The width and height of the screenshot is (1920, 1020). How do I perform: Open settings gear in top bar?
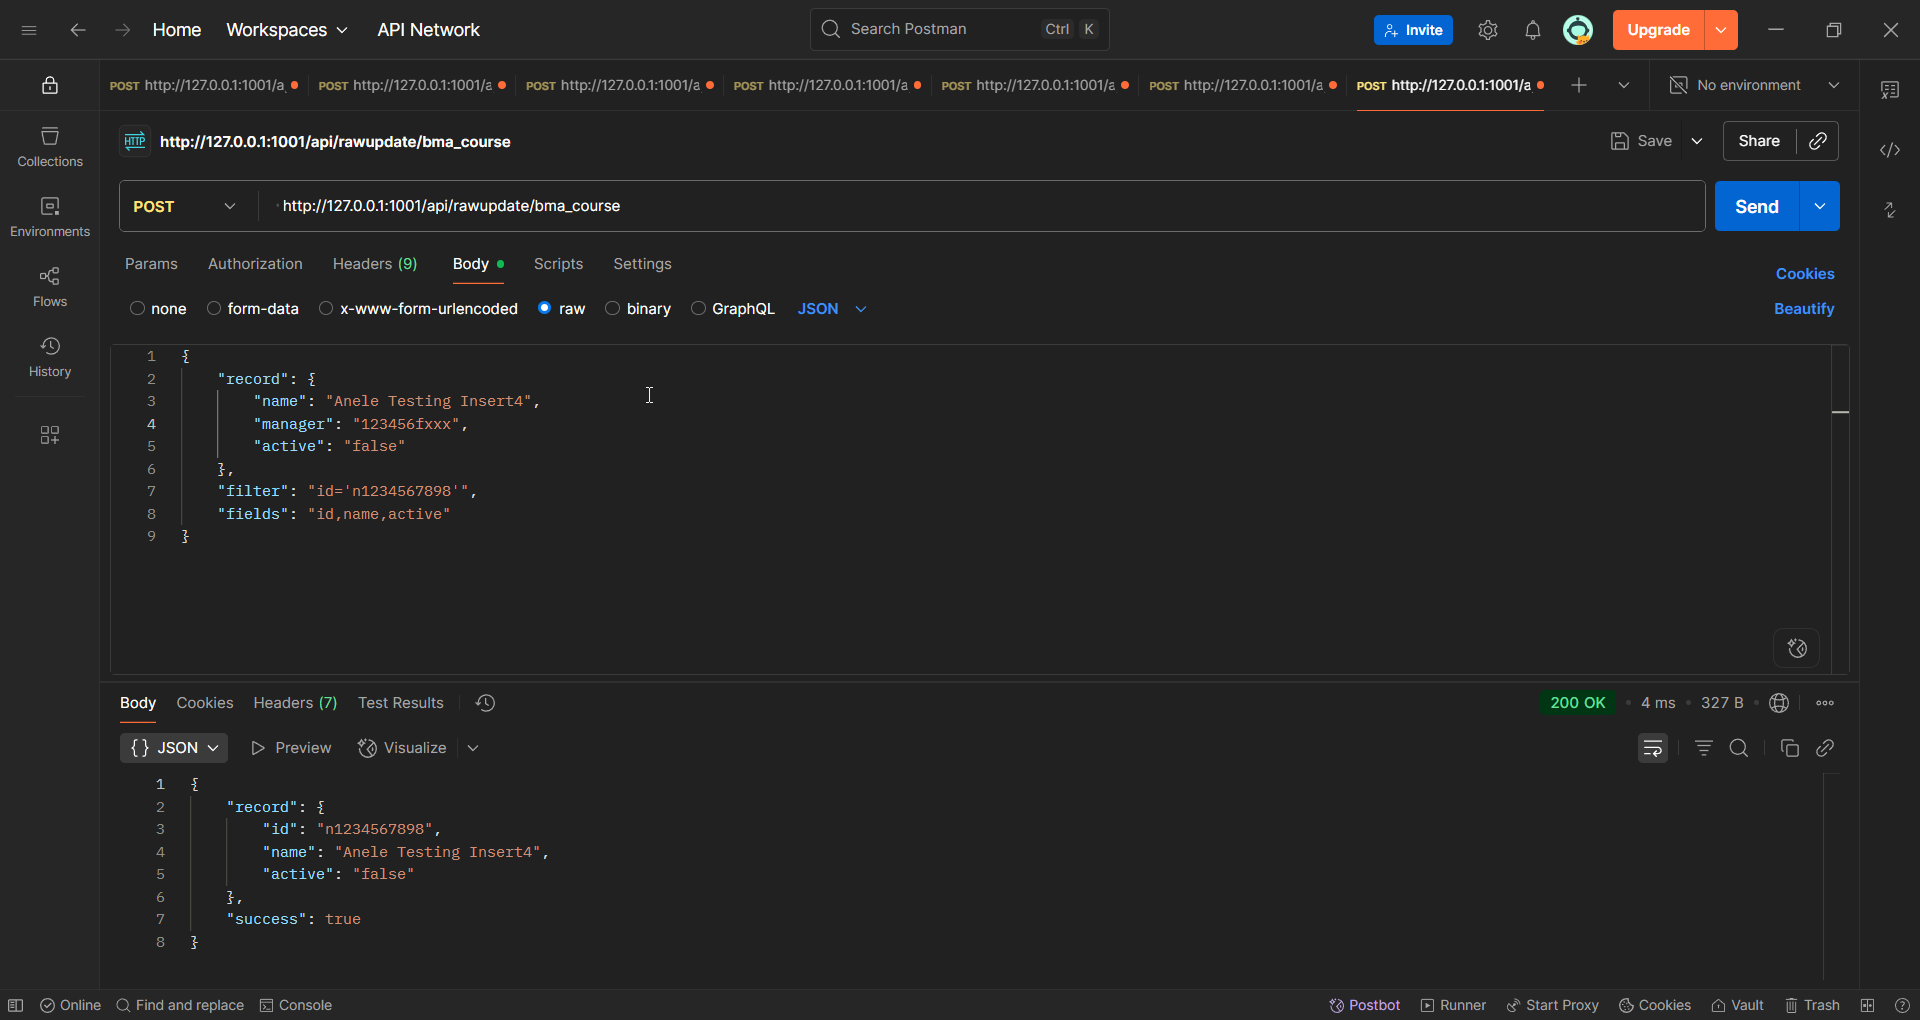click(x=1488, y=30)
